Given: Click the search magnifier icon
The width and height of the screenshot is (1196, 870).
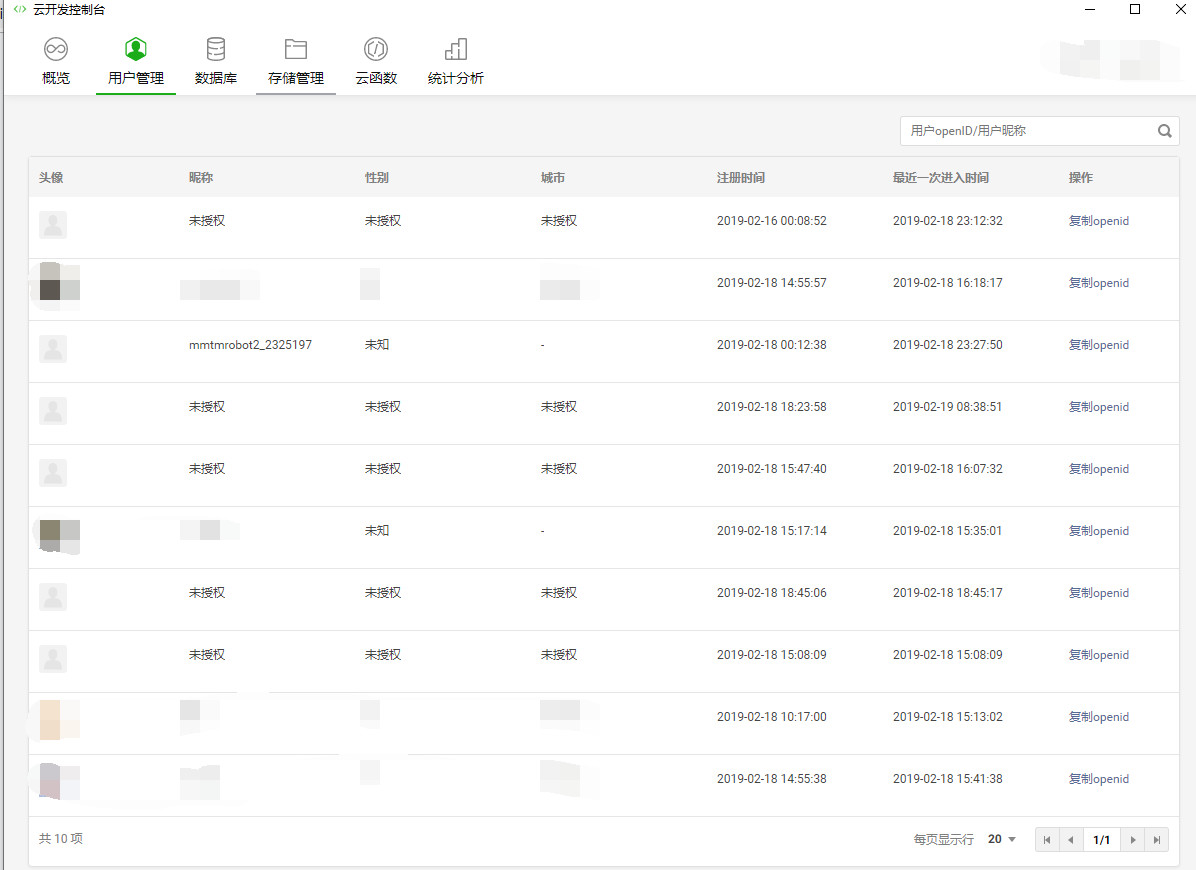Looking at the screenshot, I should coord(1165,131).
